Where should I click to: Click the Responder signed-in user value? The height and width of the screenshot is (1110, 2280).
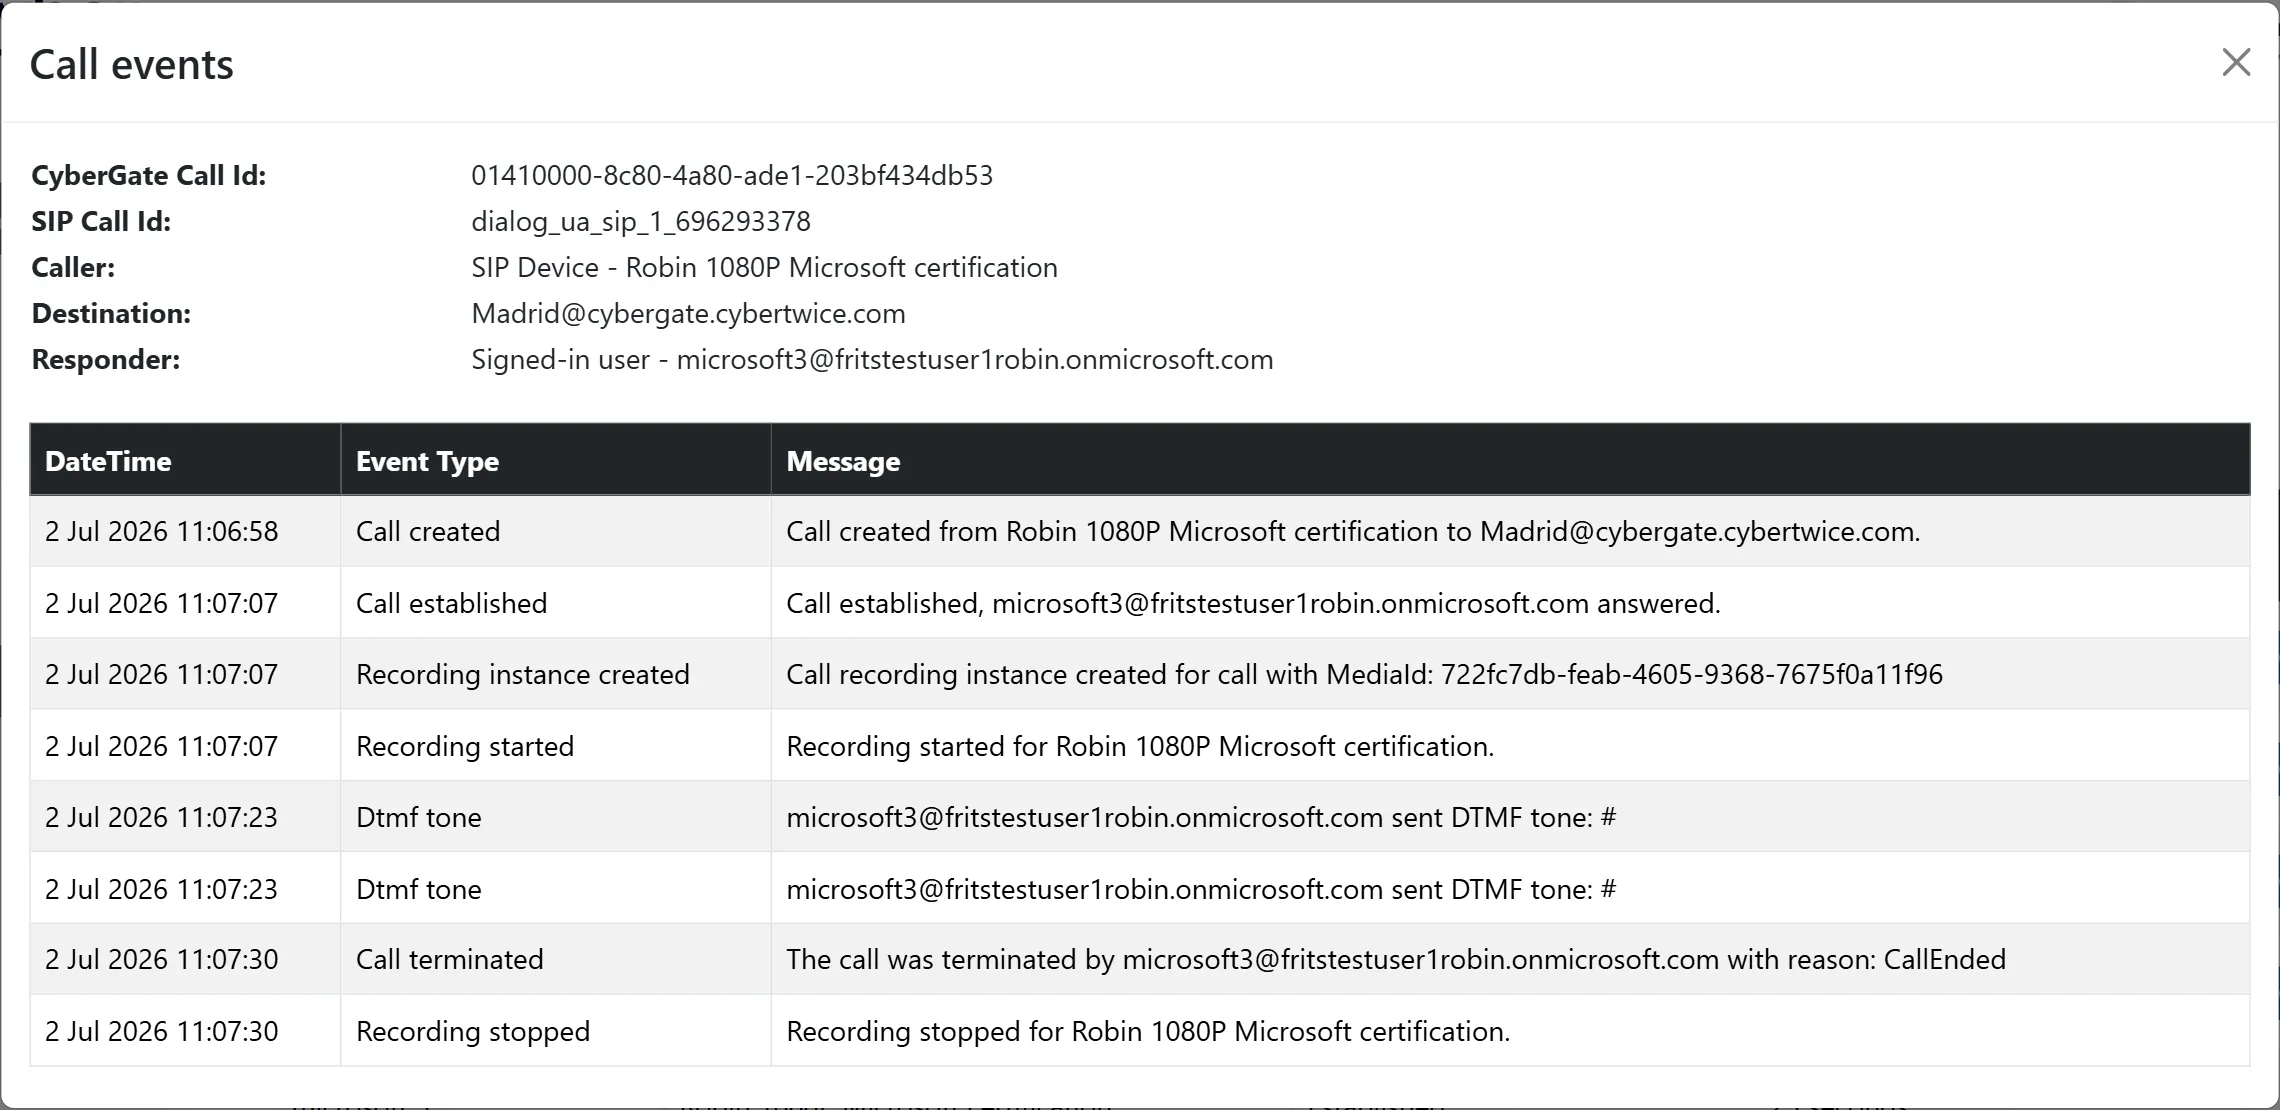[872, 360]
